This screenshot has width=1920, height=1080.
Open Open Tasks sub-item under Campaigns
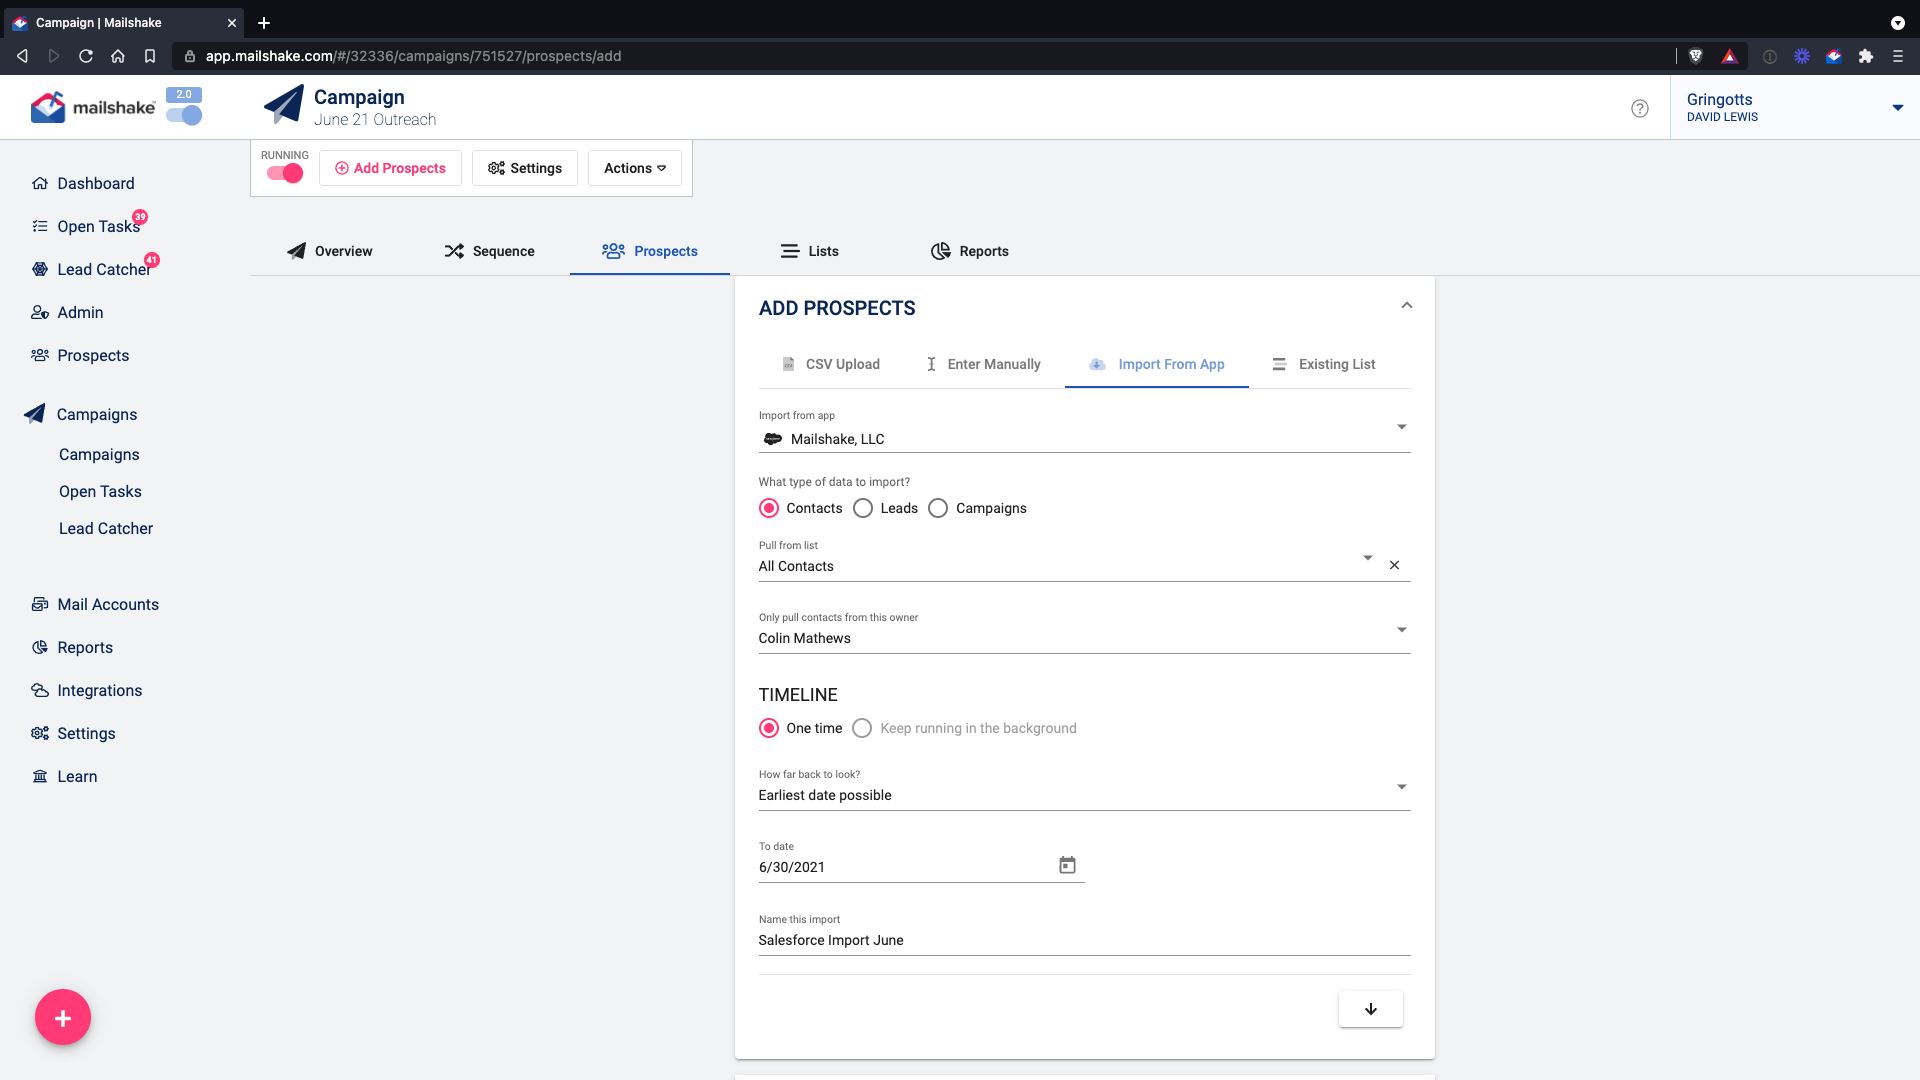click(100, 491)
